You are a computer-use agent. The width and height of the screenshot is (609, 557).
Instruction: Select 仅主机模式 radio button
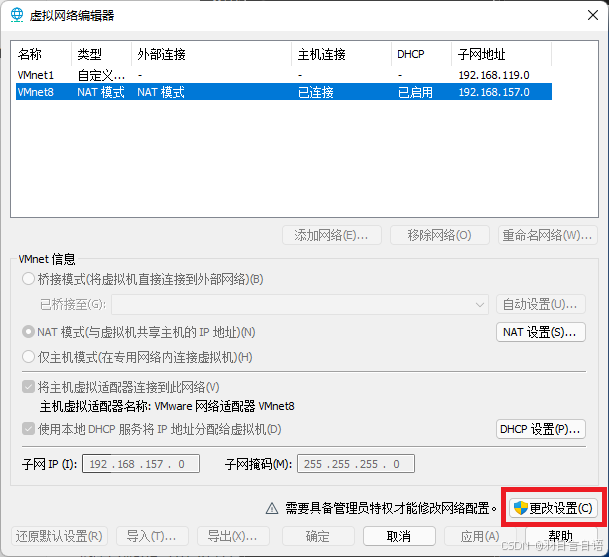[28, 357]
